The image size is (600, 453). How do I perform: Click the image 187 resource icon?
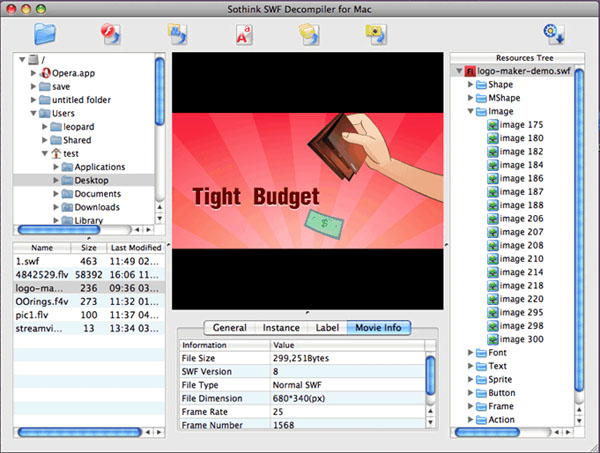[493, 192]
